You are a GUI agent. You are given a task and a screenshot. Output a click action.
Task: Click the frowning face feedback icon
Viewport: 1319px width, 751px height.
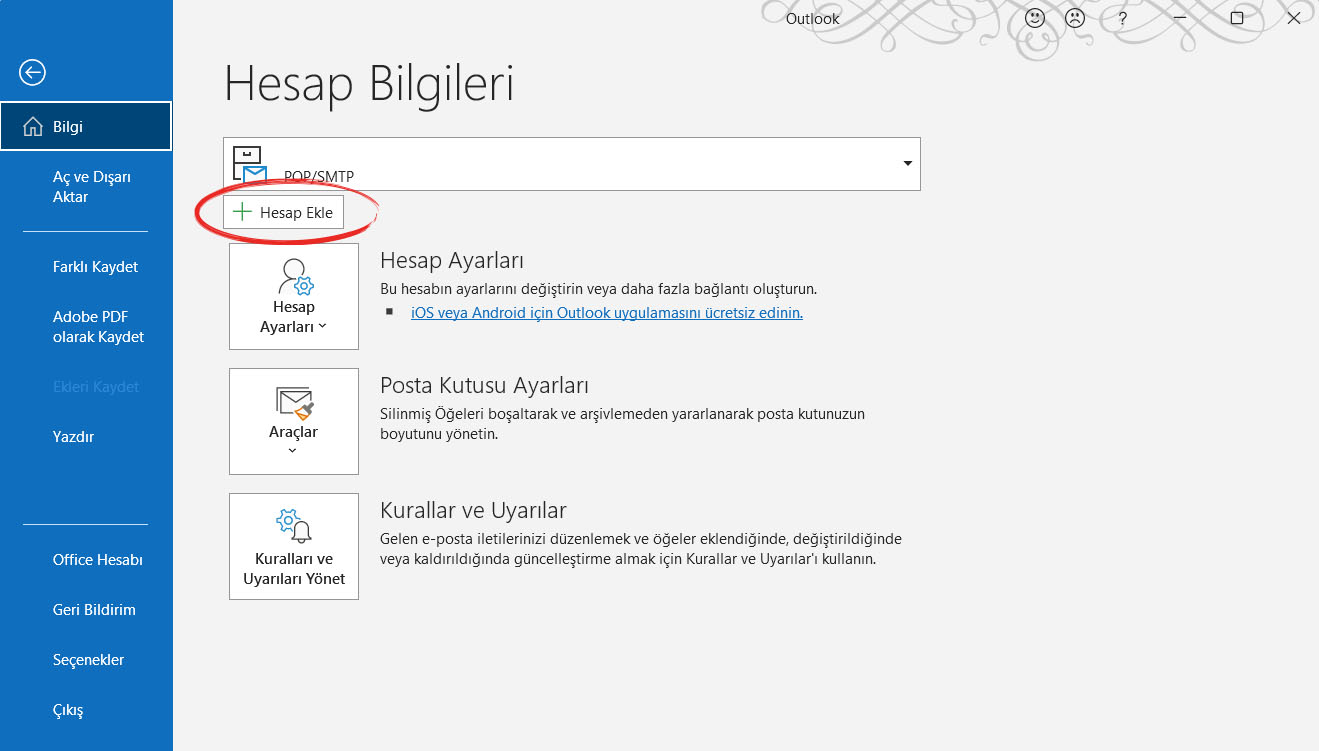click(1074, 18)
